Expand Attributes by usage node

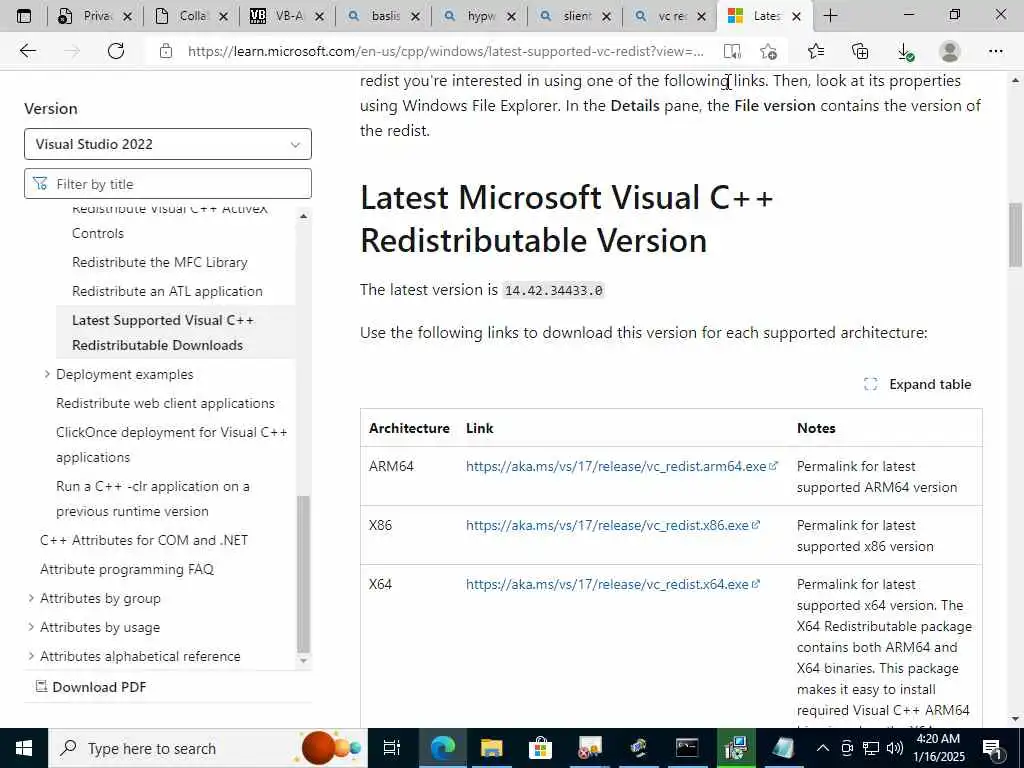[31, 627]
